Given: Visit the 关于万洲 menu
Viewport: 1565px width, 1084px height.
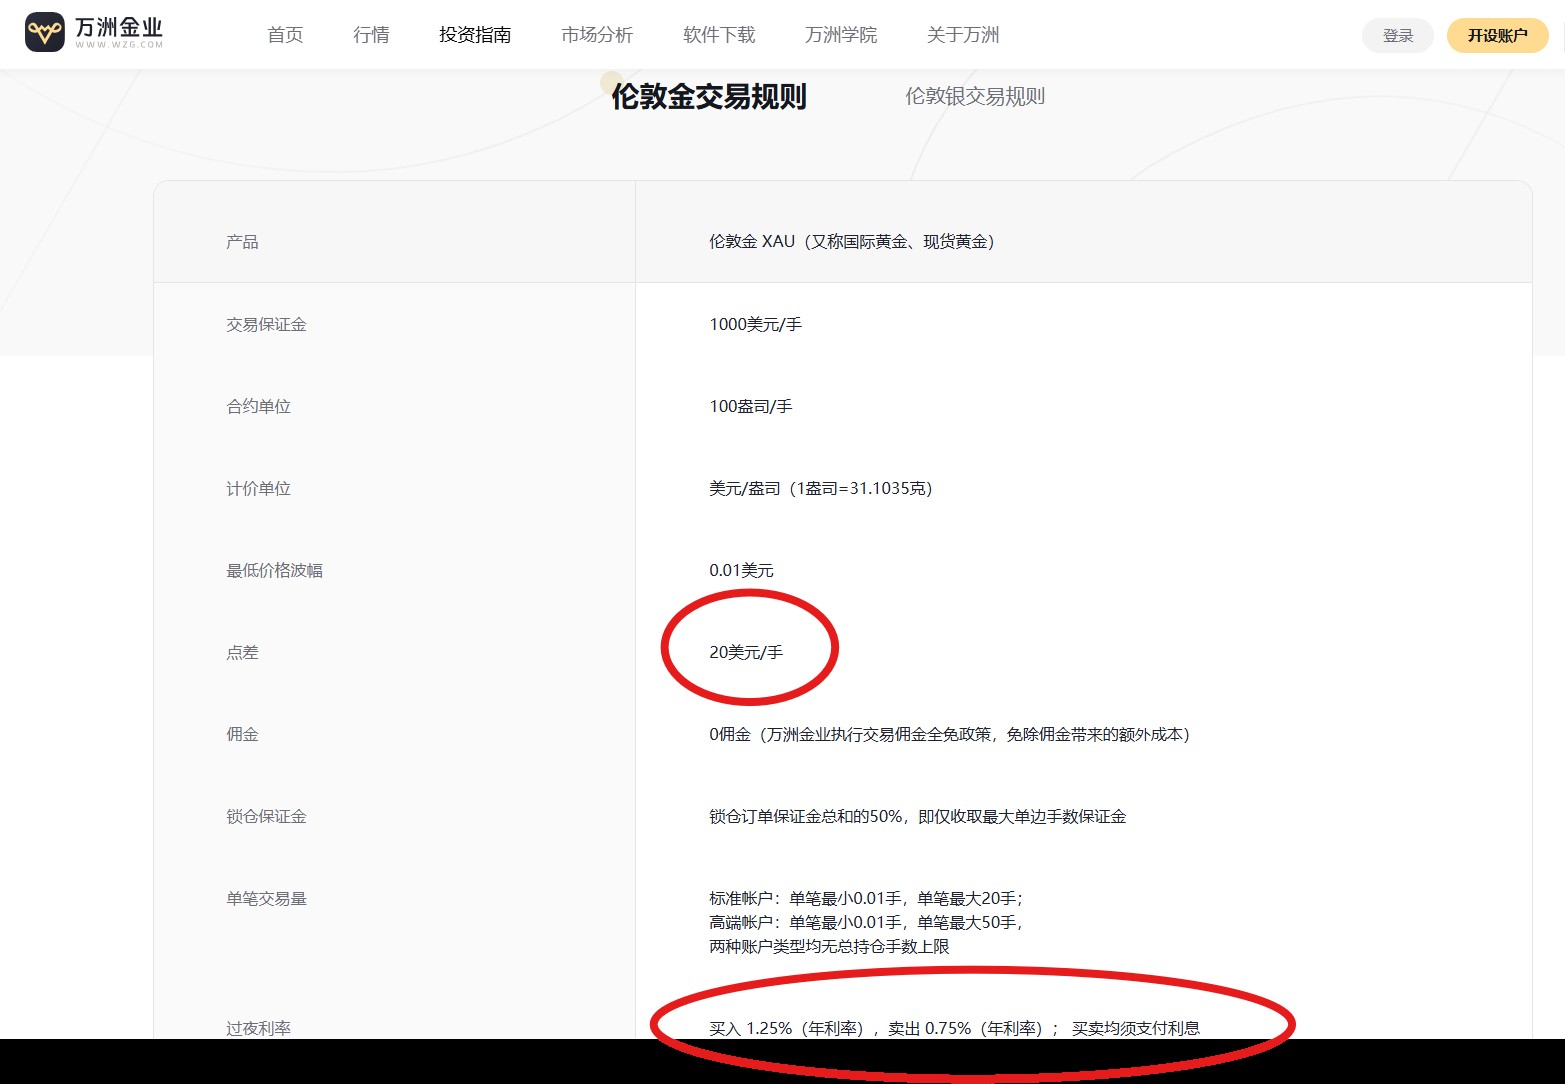Looking at the screenshot, I should point(963,35).
